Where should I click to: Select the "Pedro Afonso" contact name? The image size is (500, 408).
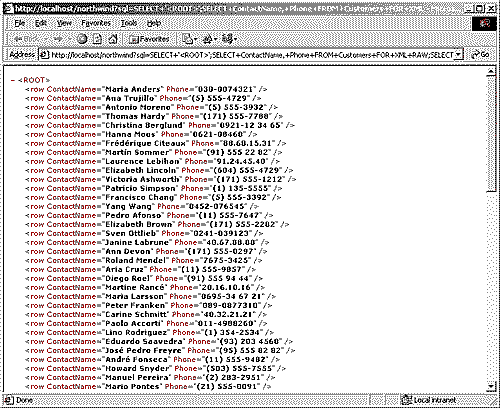133,215
